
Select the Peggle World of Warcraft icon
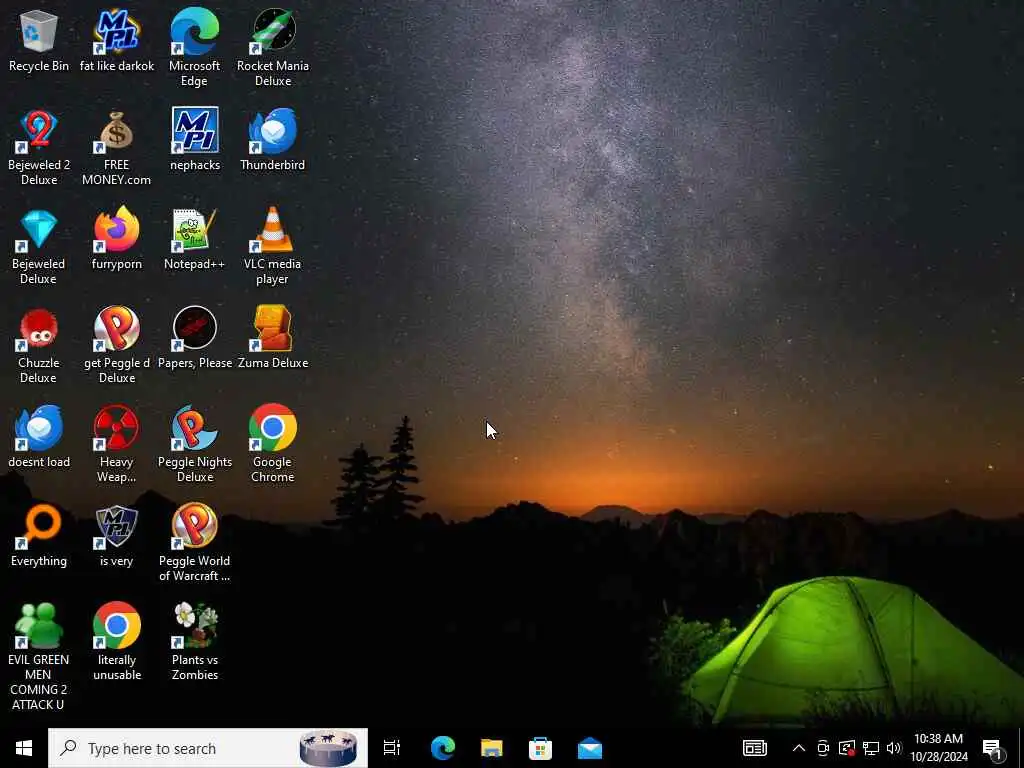point(195,527)
